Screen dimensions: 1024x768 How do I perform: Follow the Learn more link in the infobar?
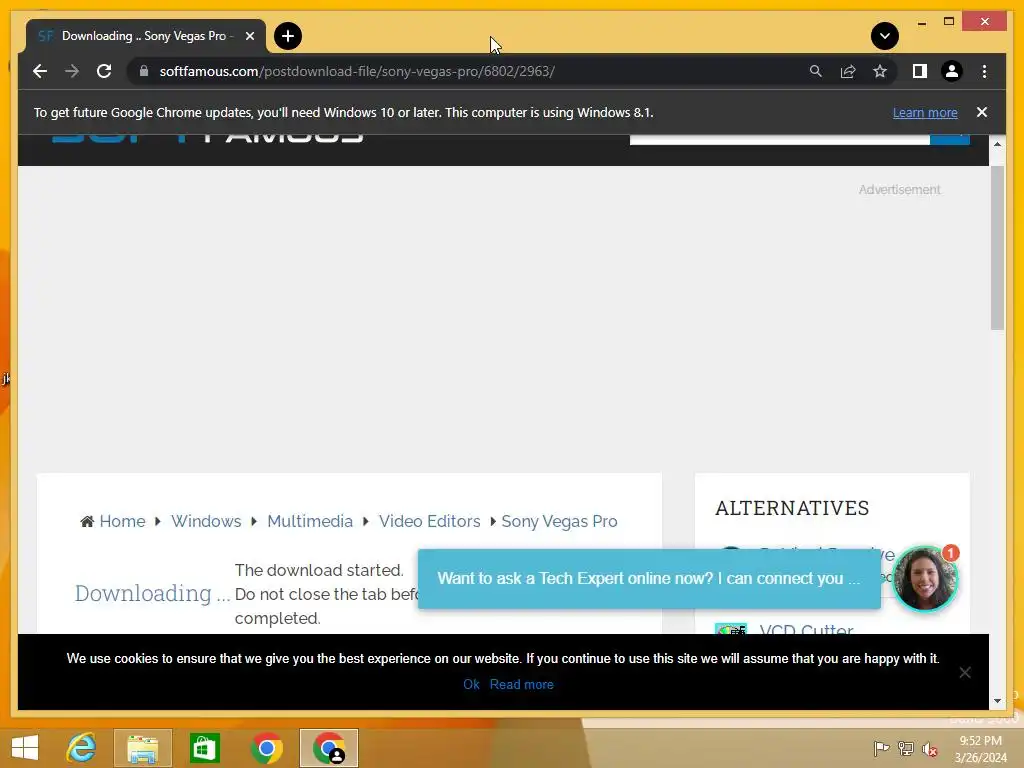(x=925, y=112)
